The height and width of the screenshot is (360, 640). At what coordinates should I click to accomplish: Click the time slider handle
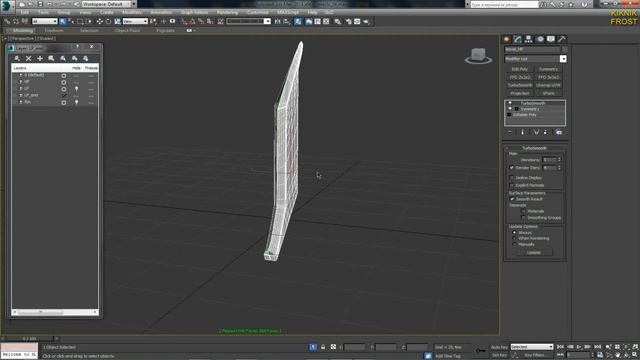click(29, 338)
